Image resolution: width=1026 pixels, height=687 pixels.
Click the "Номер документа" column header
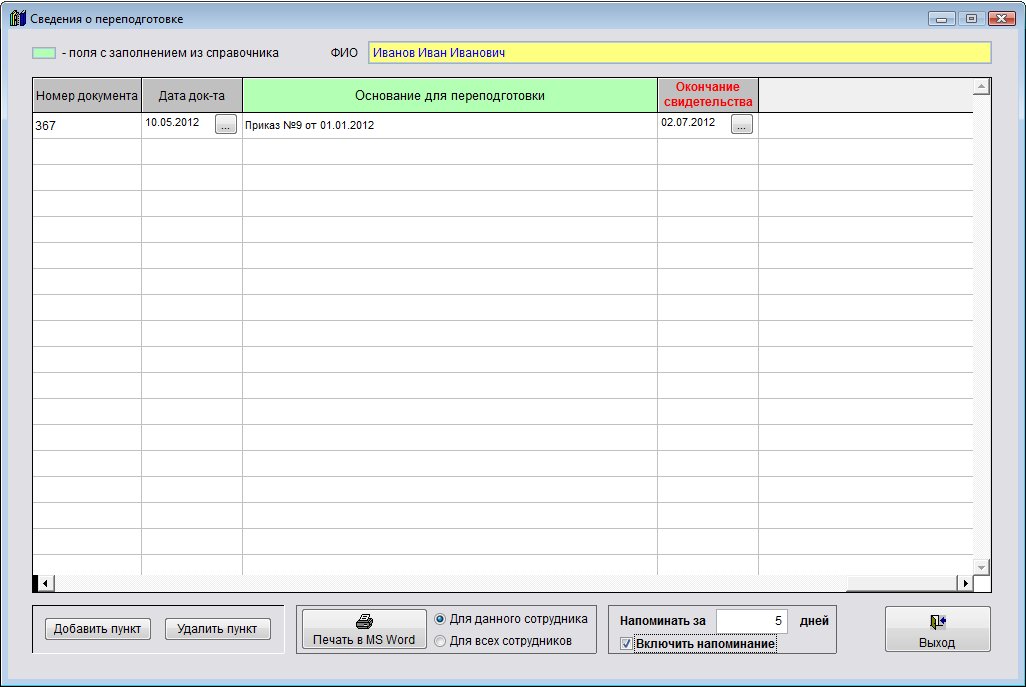(x=87, y=96)
